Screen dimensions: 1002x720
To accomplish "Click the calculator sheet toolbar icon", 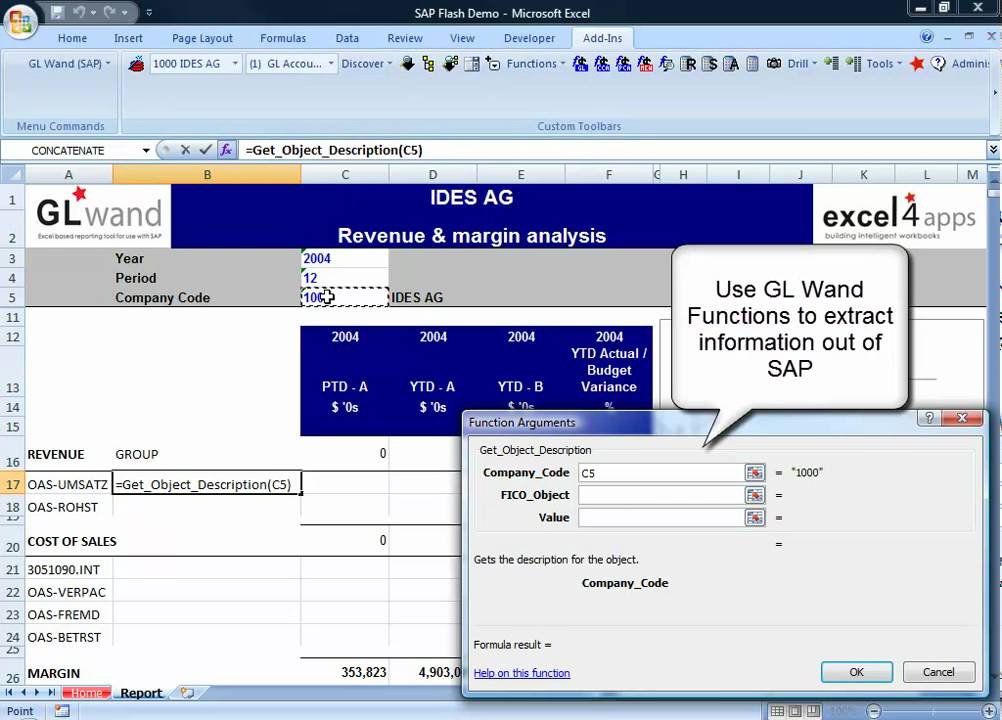I will point(472,64).
